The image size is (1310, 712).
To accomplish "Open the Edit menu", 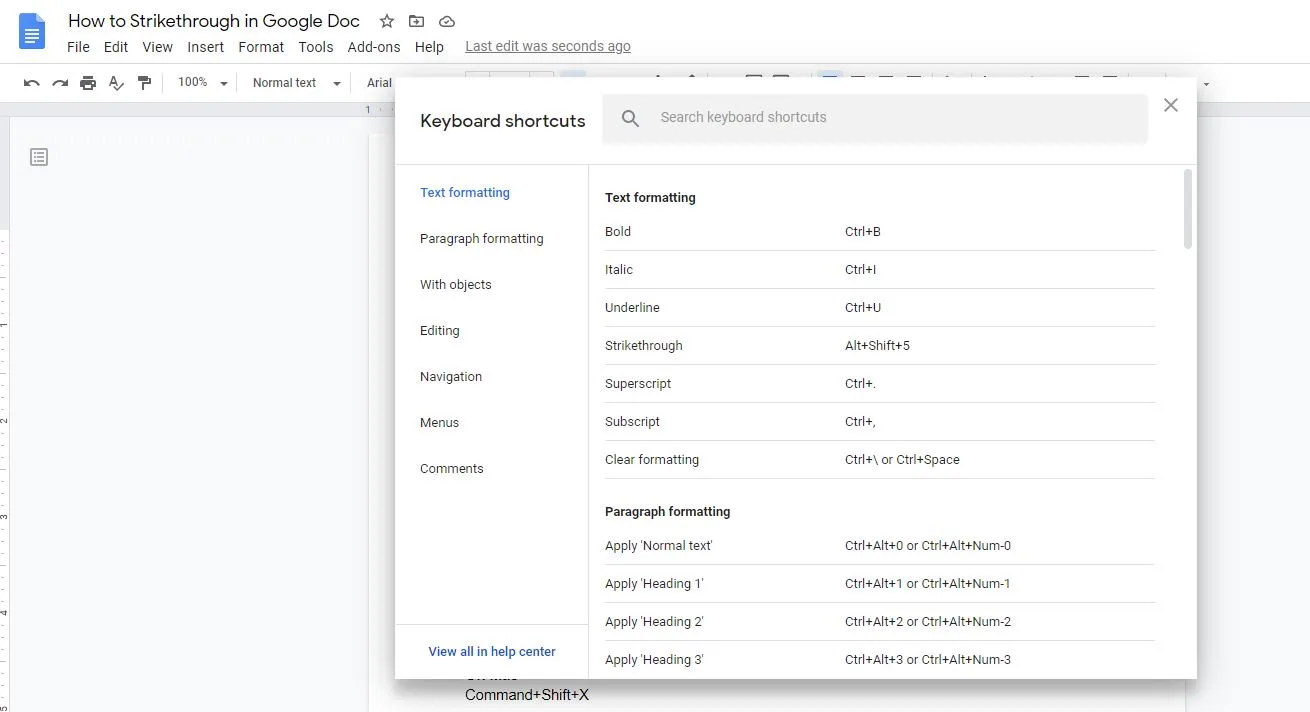I will [116, 47].
